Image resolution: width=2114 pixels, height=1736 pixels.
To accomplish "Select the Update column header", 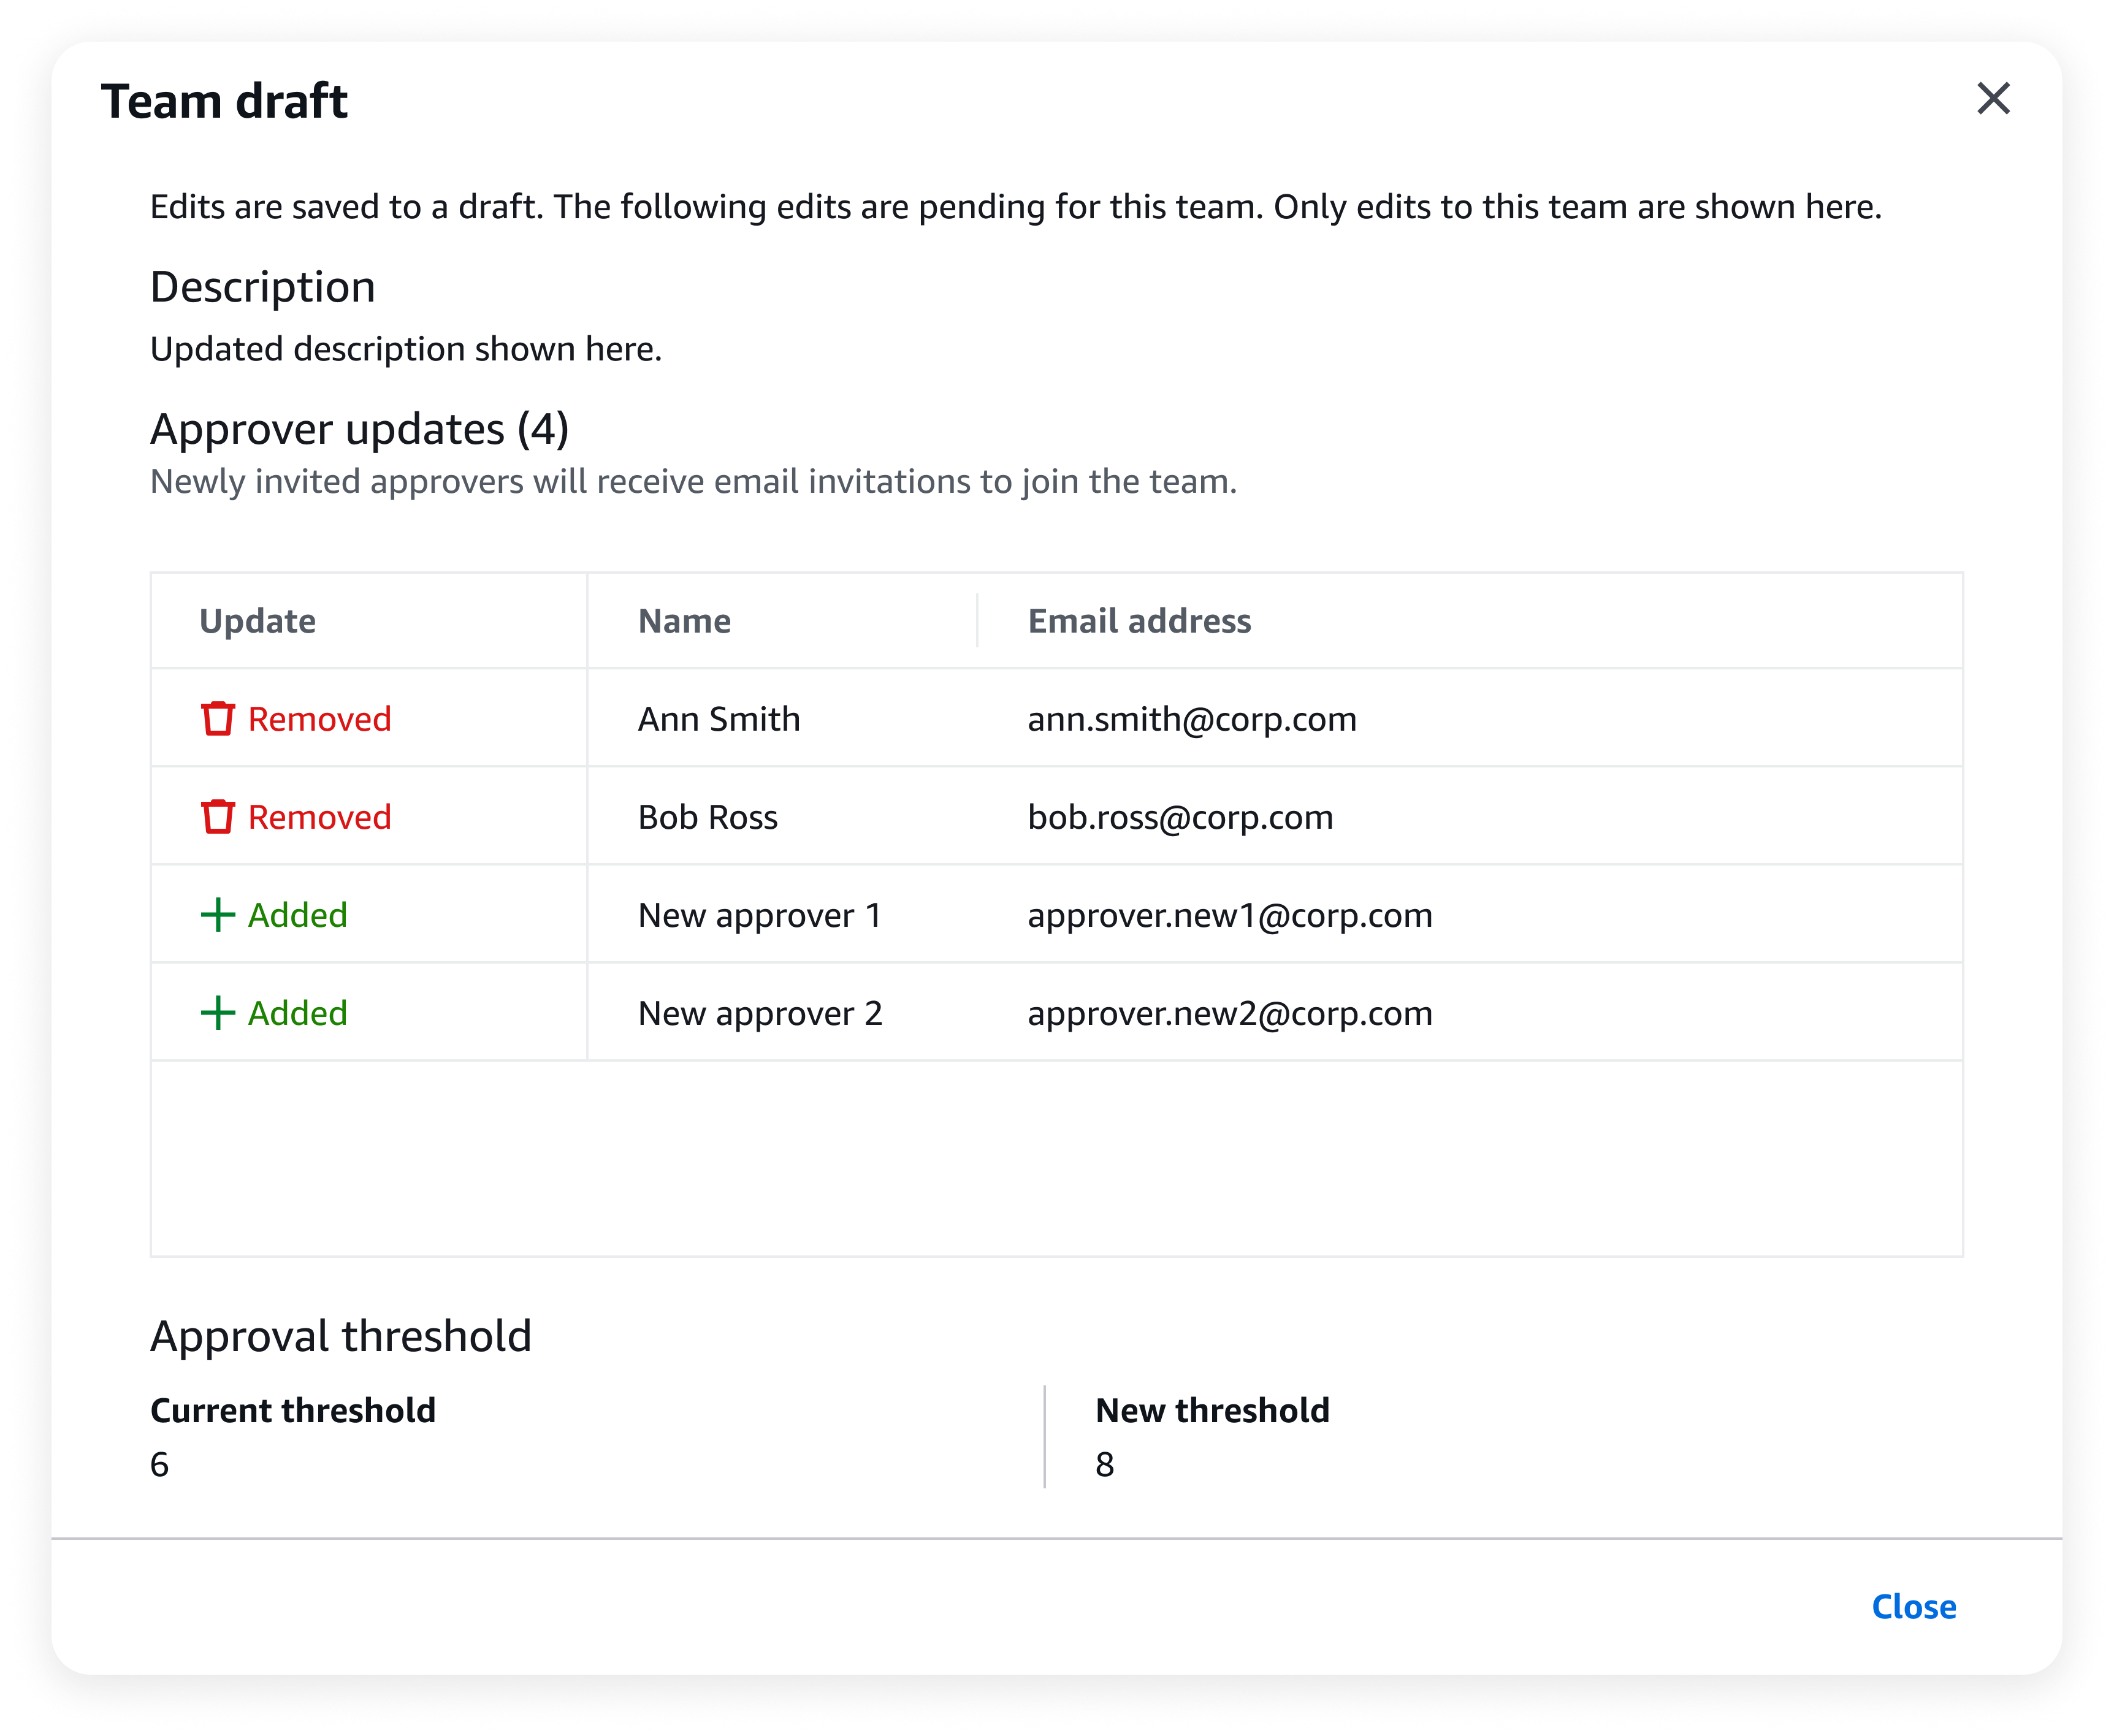I will click(x=258, y=620).
